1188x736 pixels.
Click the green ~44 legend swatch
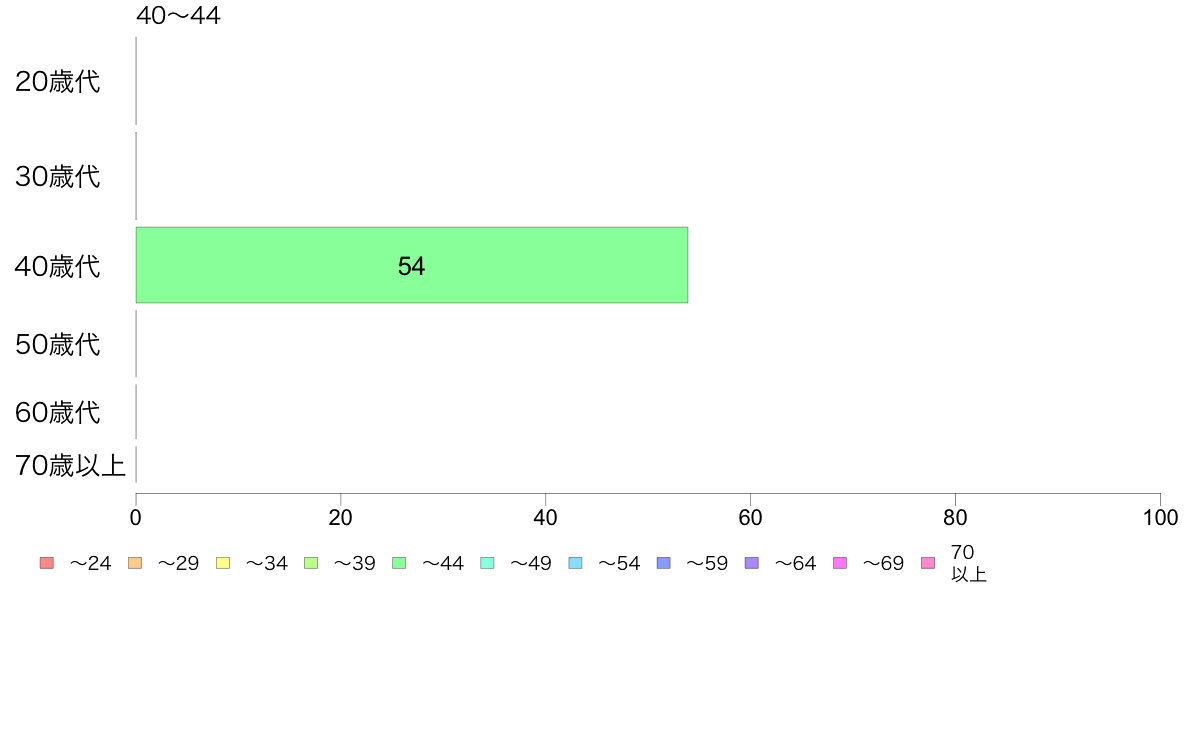coord(399,563)
